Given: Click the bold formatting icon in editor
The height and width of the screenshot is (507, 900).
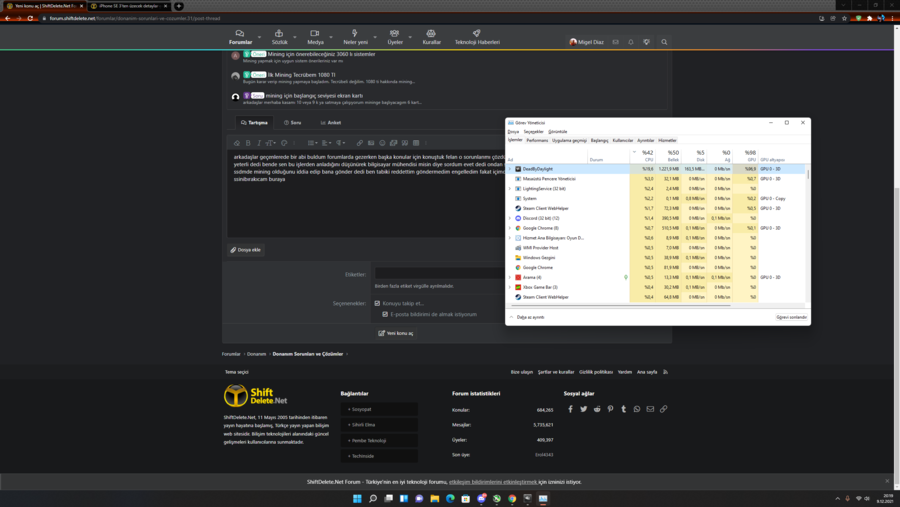Looking at the screenshot, I should click(248, 143).
